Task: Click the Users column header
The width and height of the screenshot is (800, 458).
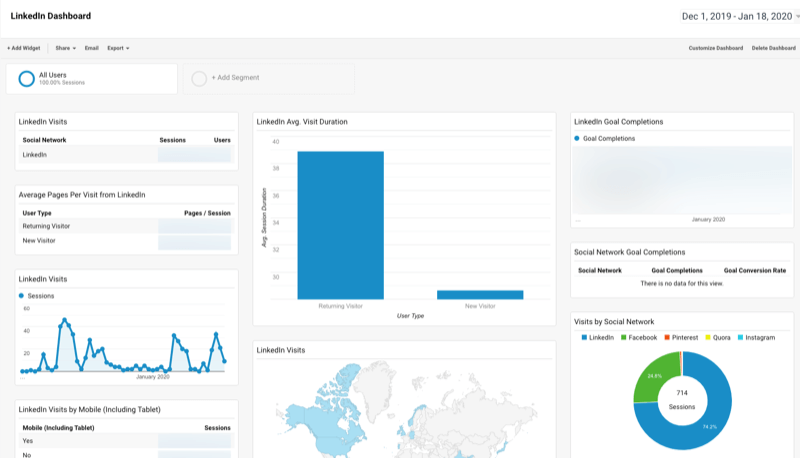Action: point(222,140)
